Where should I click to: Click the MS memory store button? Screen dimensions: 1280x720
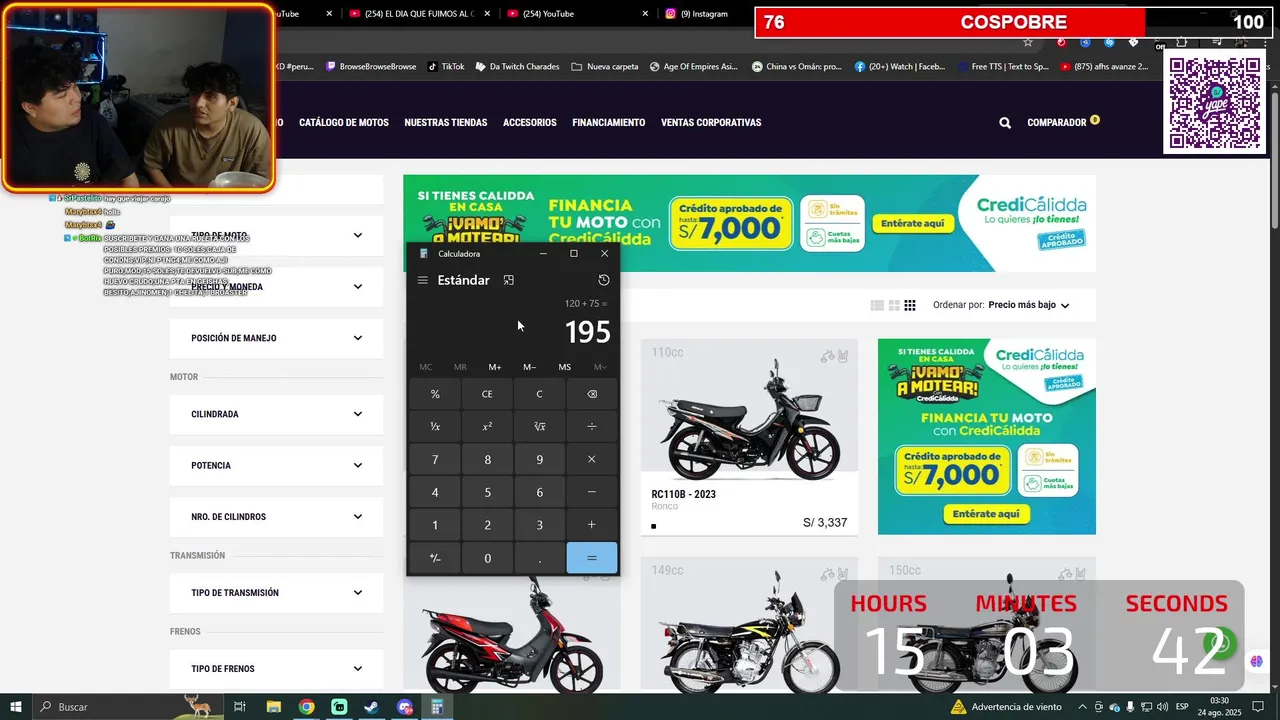tap(565, 367)
